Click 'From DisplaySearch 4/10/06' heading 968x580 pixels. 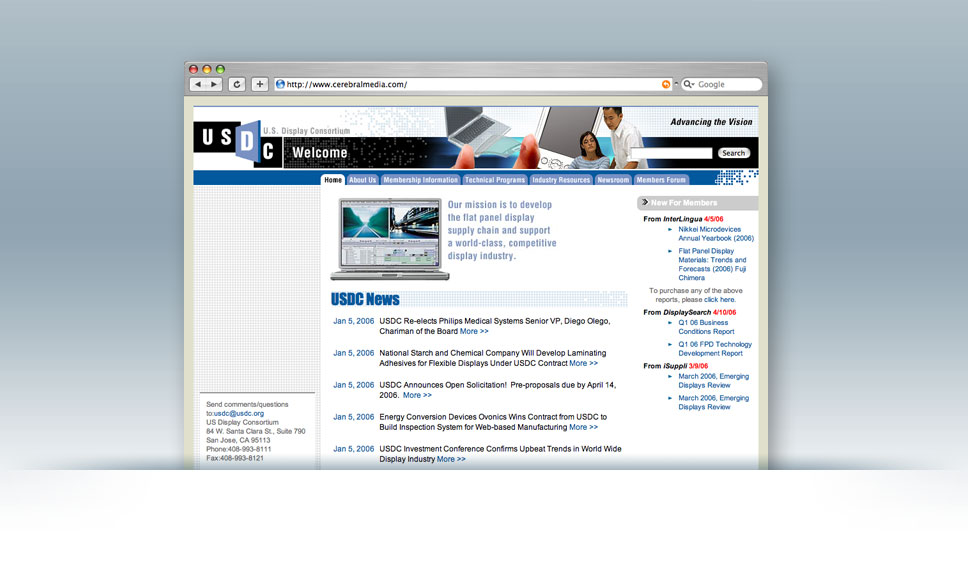tap(690, 313)
